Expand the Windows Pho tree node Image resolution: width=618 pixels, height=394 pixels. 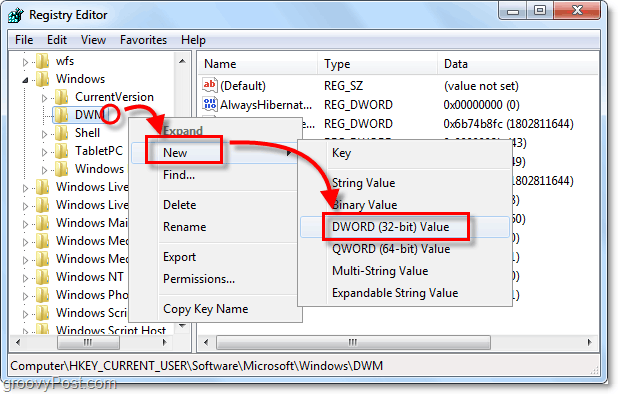click(26, 296)
